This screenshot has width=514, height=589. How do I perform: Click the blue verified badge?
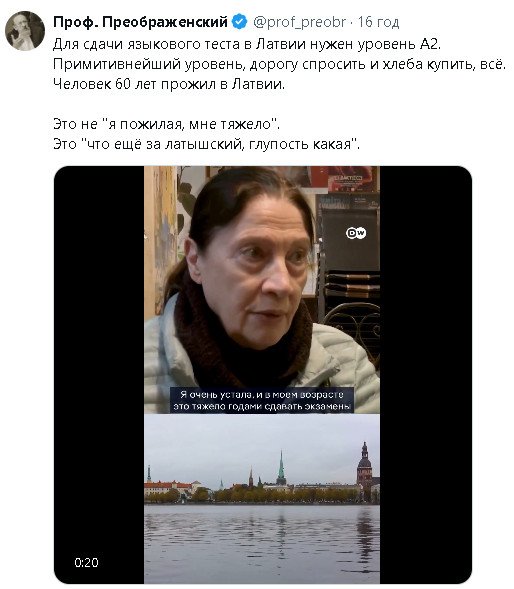(x=240, y=22)
